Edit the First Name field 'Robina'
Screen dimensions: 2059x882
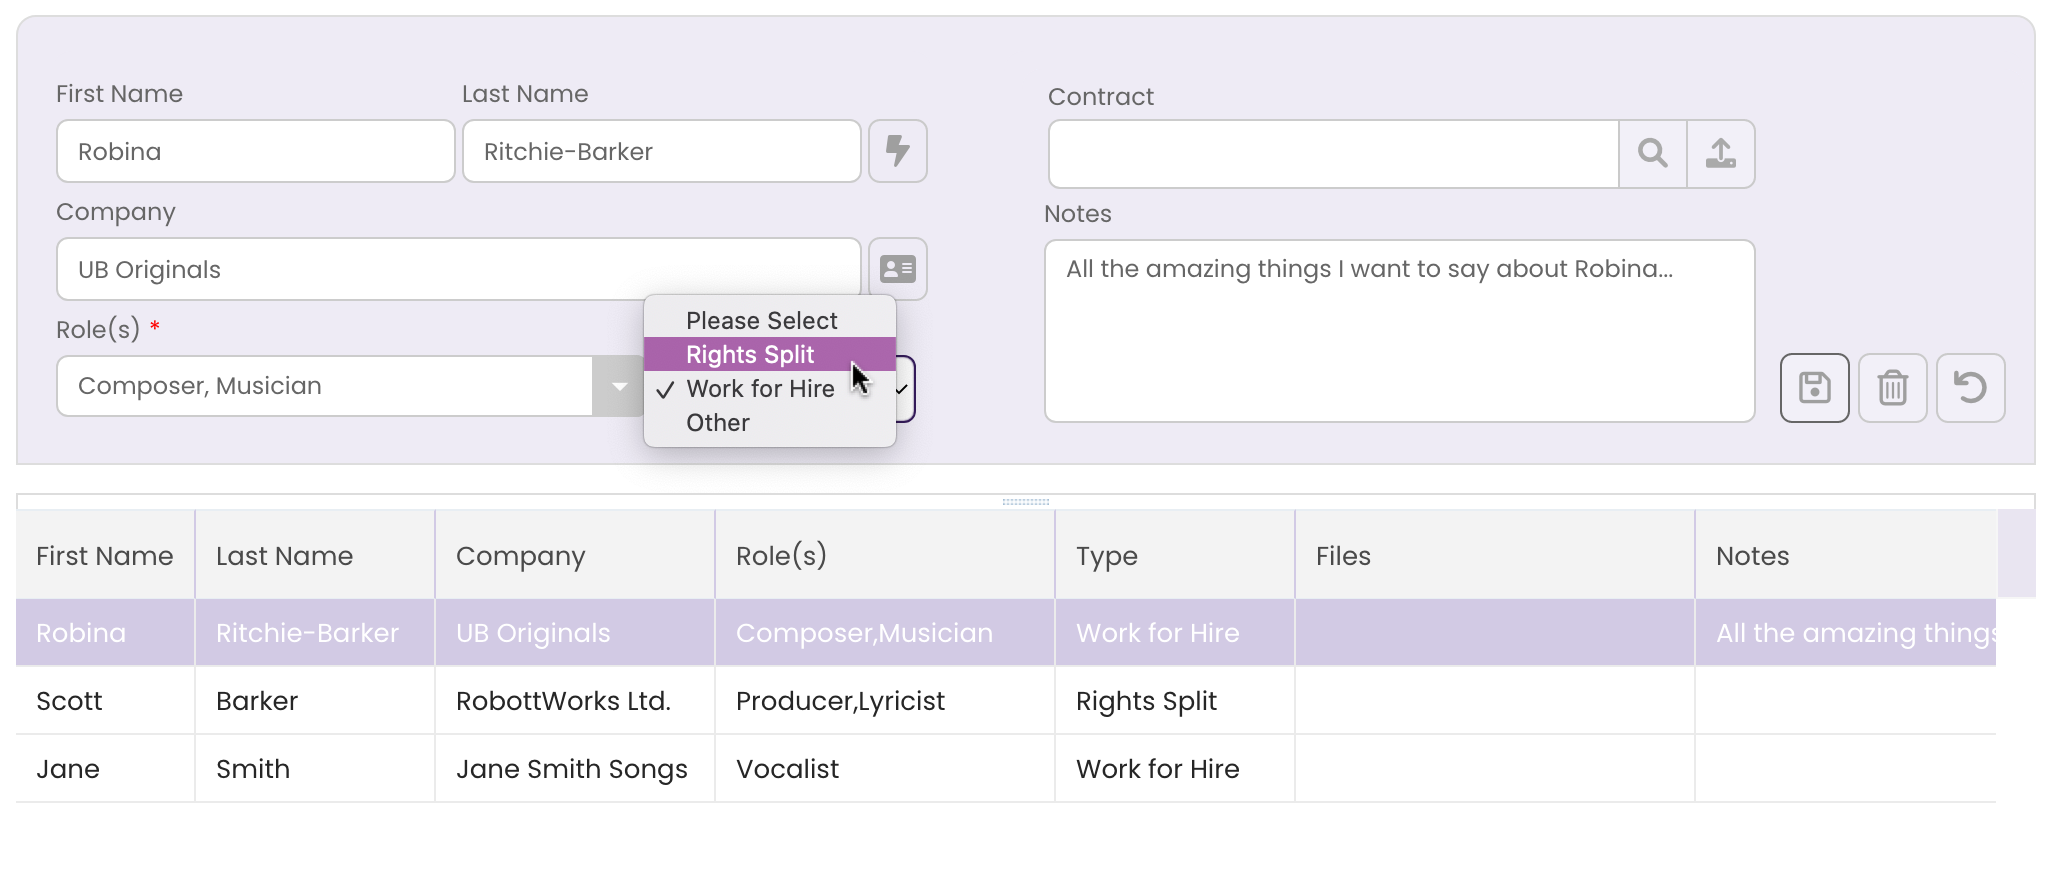[256, 151]
